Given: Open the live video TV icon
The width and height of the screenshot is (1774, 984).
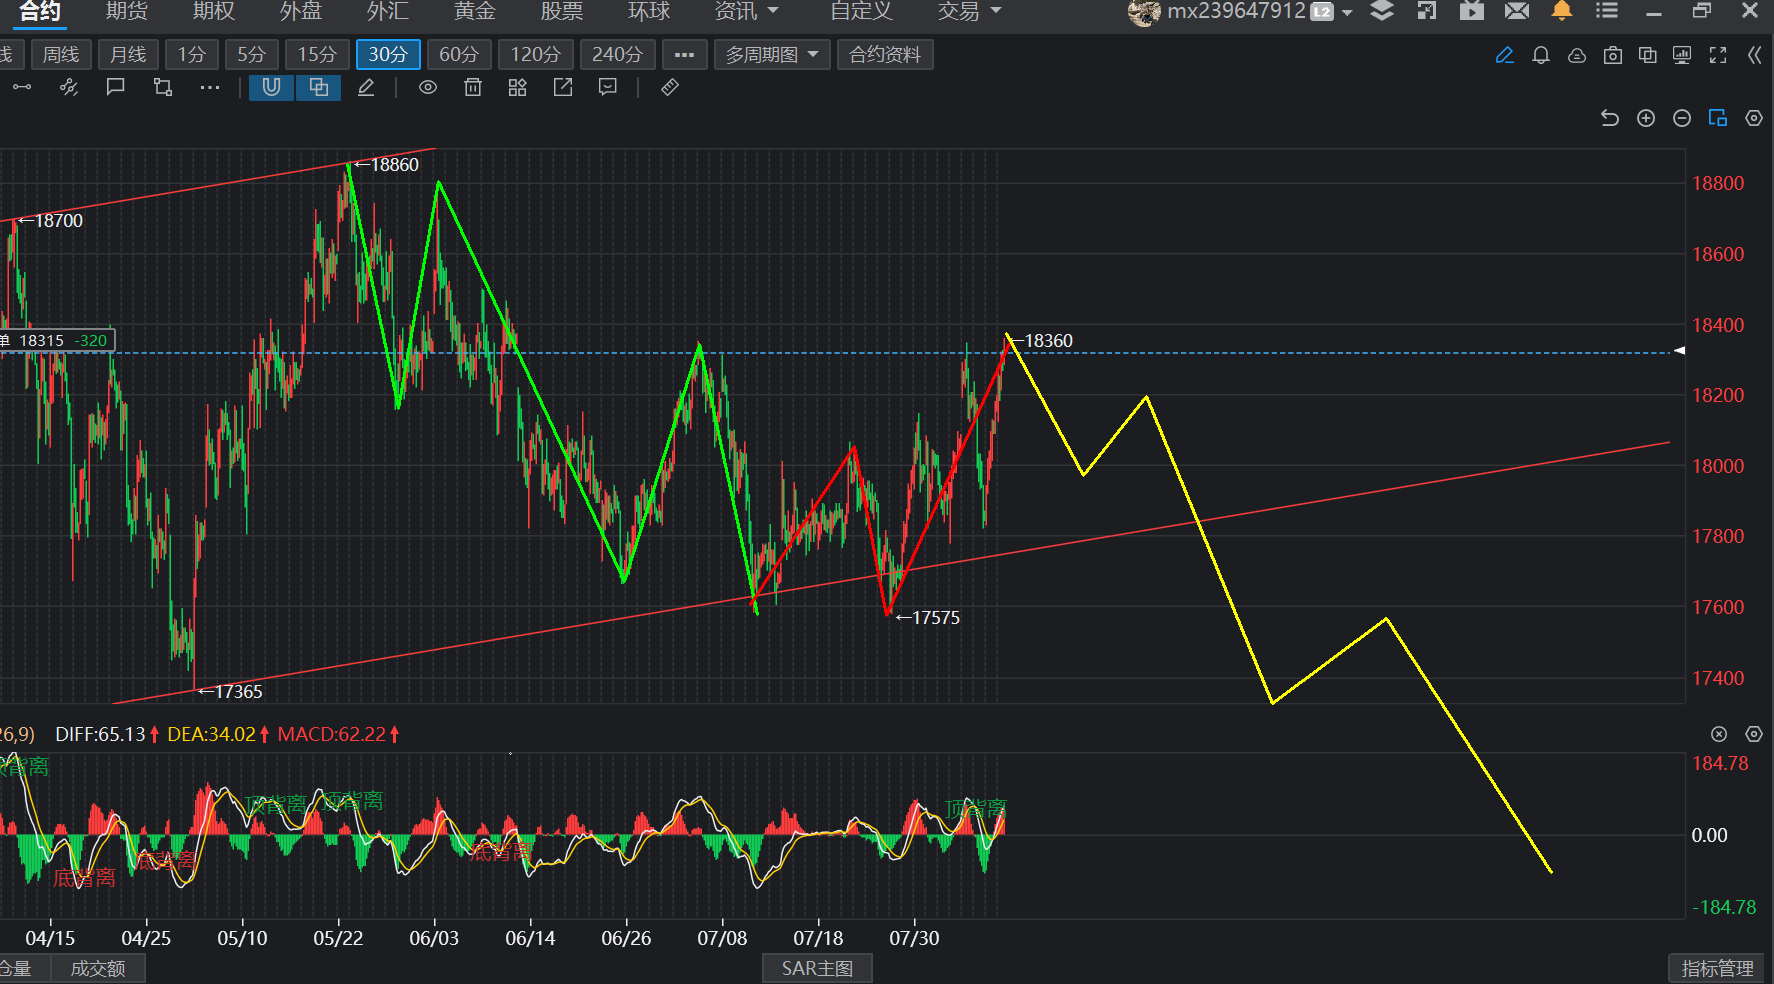Looking at the screenshot, I should coord(1472,11).
